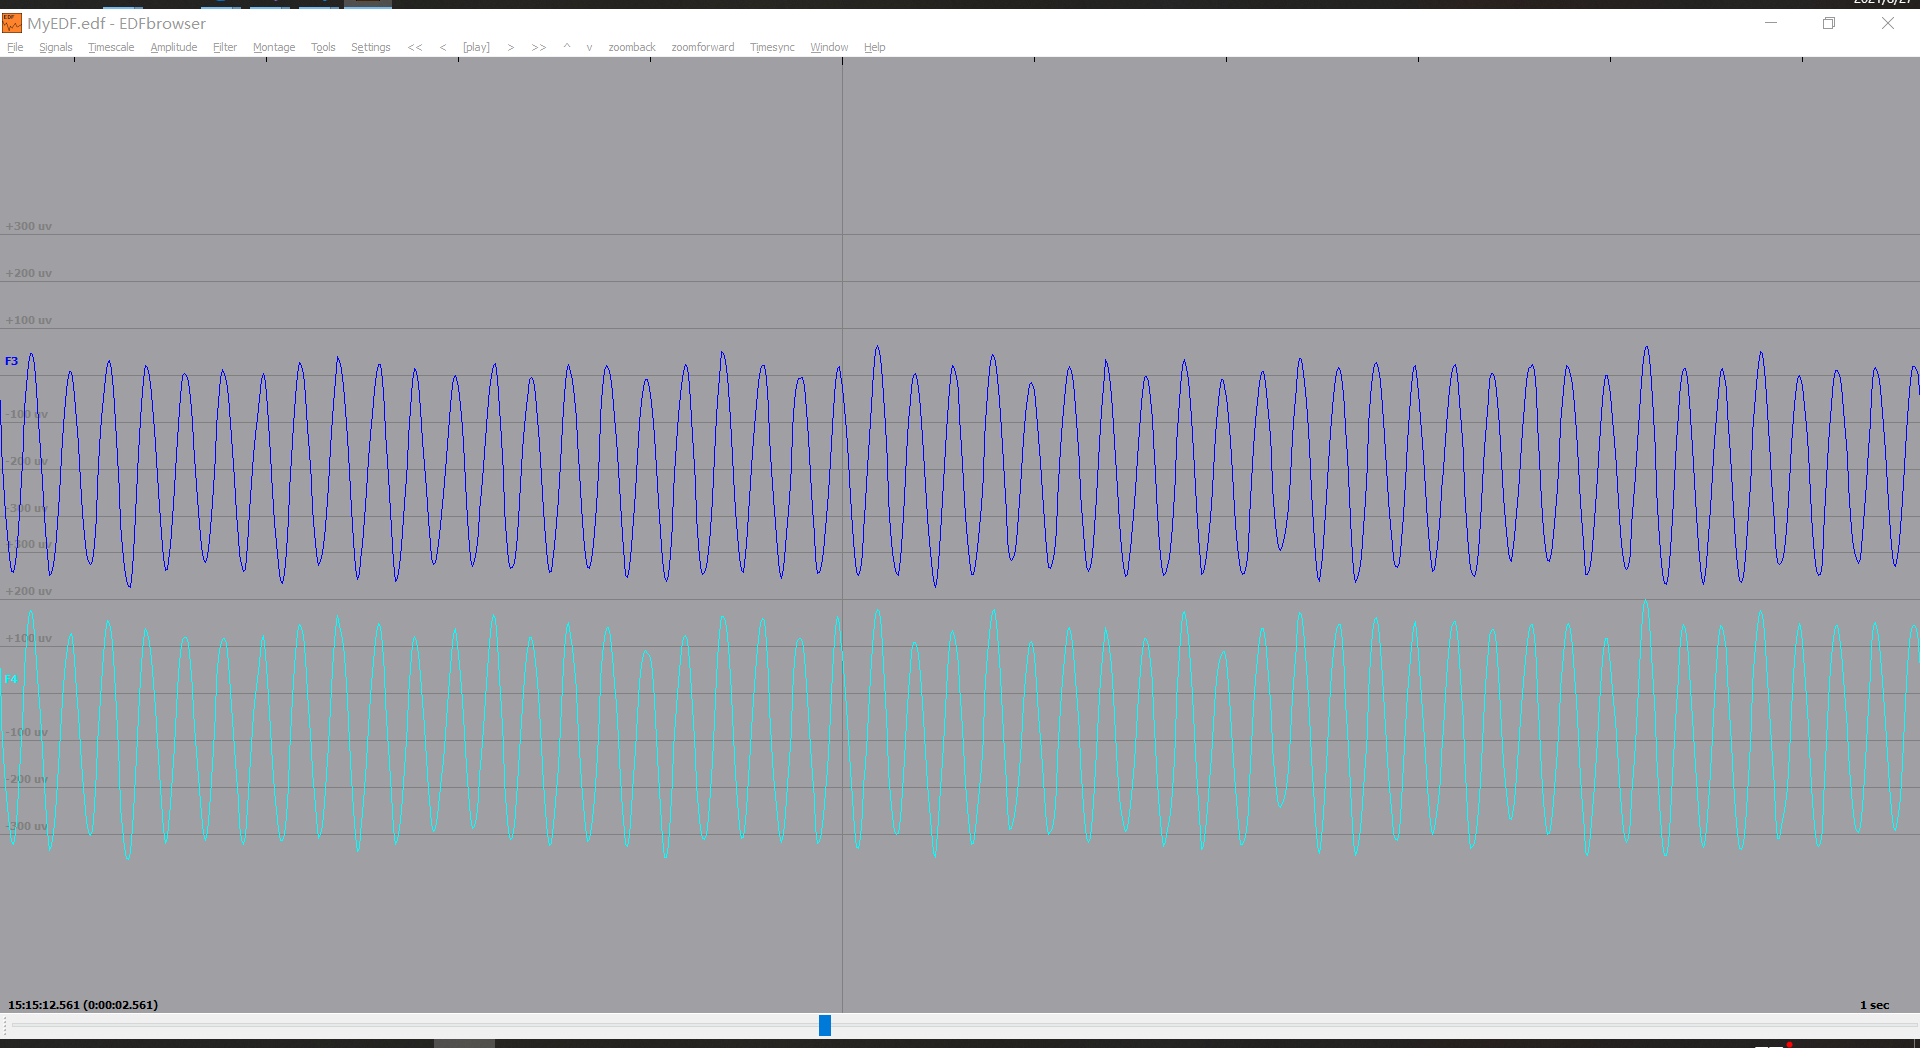Open the Signals menu
Image resolution: width=1920 pixels, height=1048 pixels.
56,47
